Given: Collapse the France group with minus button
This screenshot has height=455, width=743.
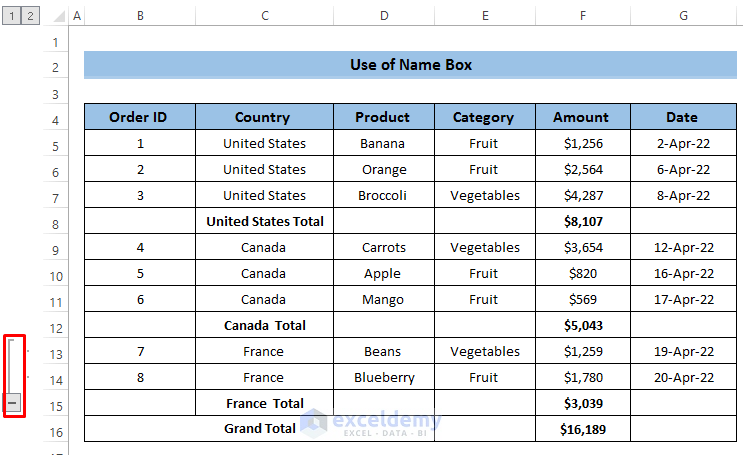Looking at the screenshot, I should click(13, 402).
